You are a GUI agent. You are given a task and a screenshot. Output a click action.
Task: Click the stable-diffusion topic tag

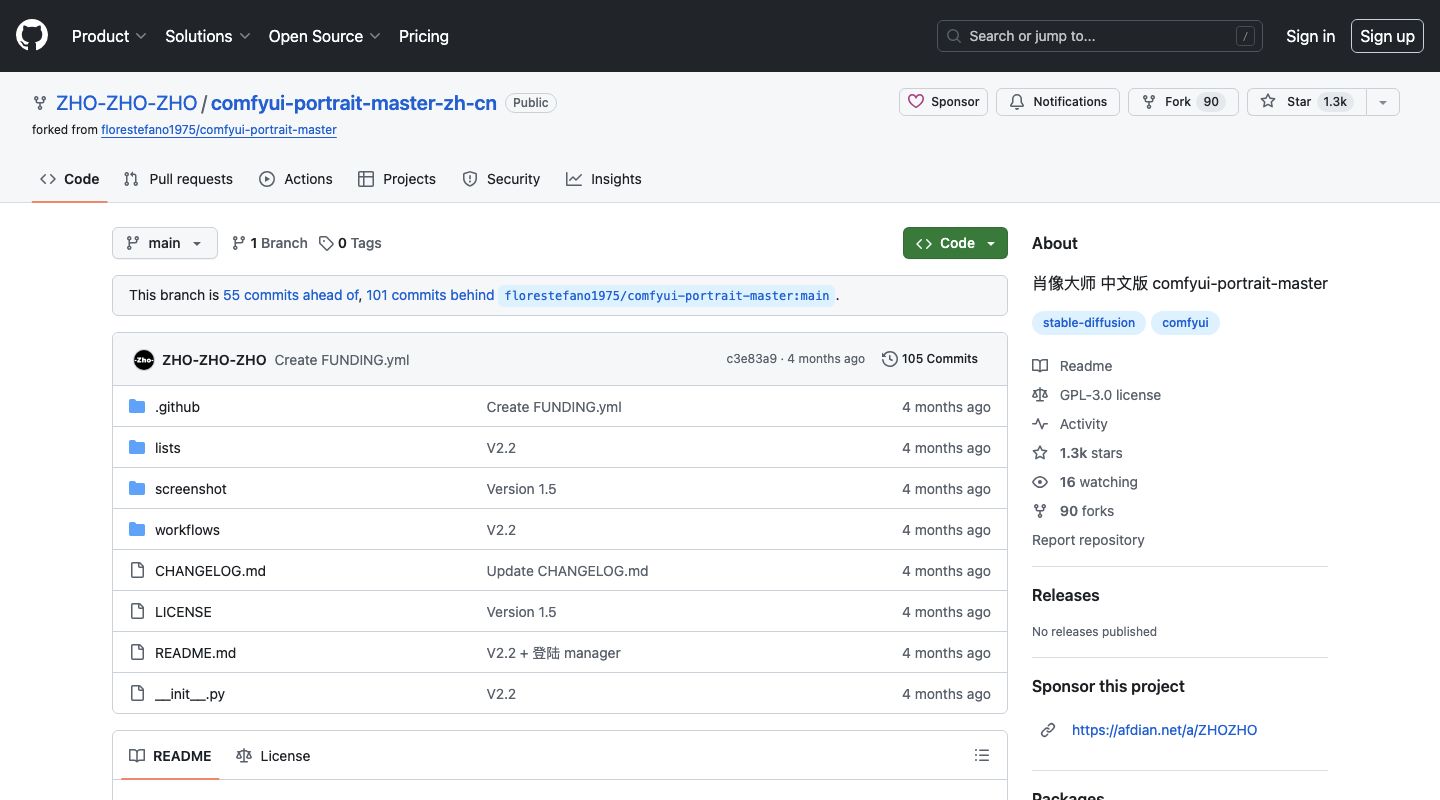[1089, 323]
